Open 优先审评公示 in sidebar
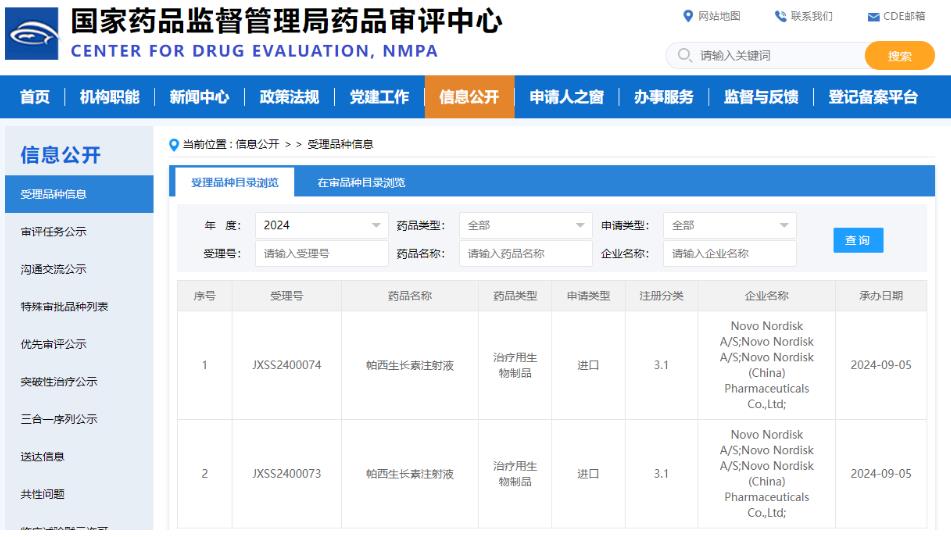Viewport: 951px width, 537px height. point(54,344)
